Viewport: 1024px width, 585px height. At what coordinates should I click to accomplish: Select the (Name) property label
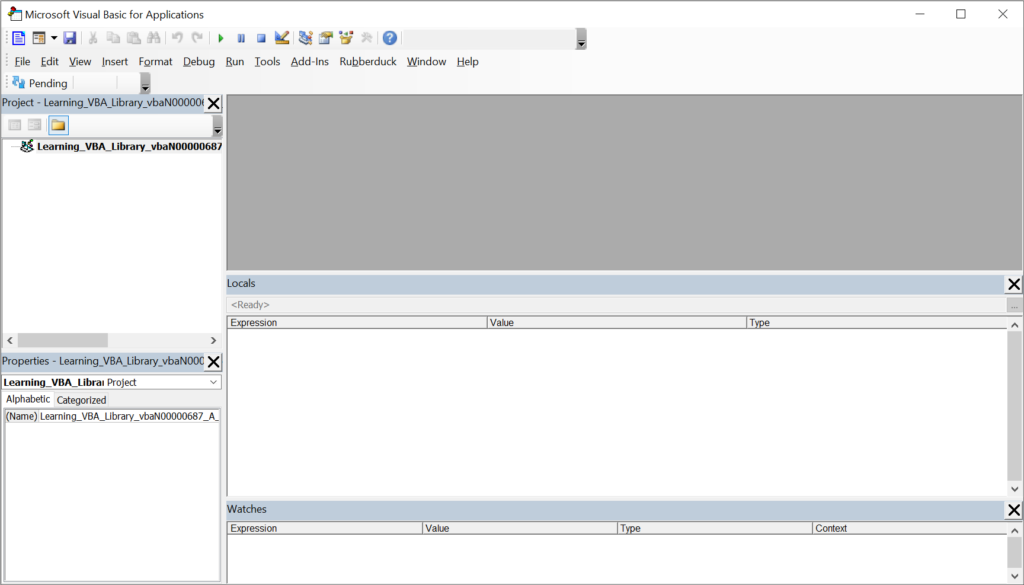22,416
